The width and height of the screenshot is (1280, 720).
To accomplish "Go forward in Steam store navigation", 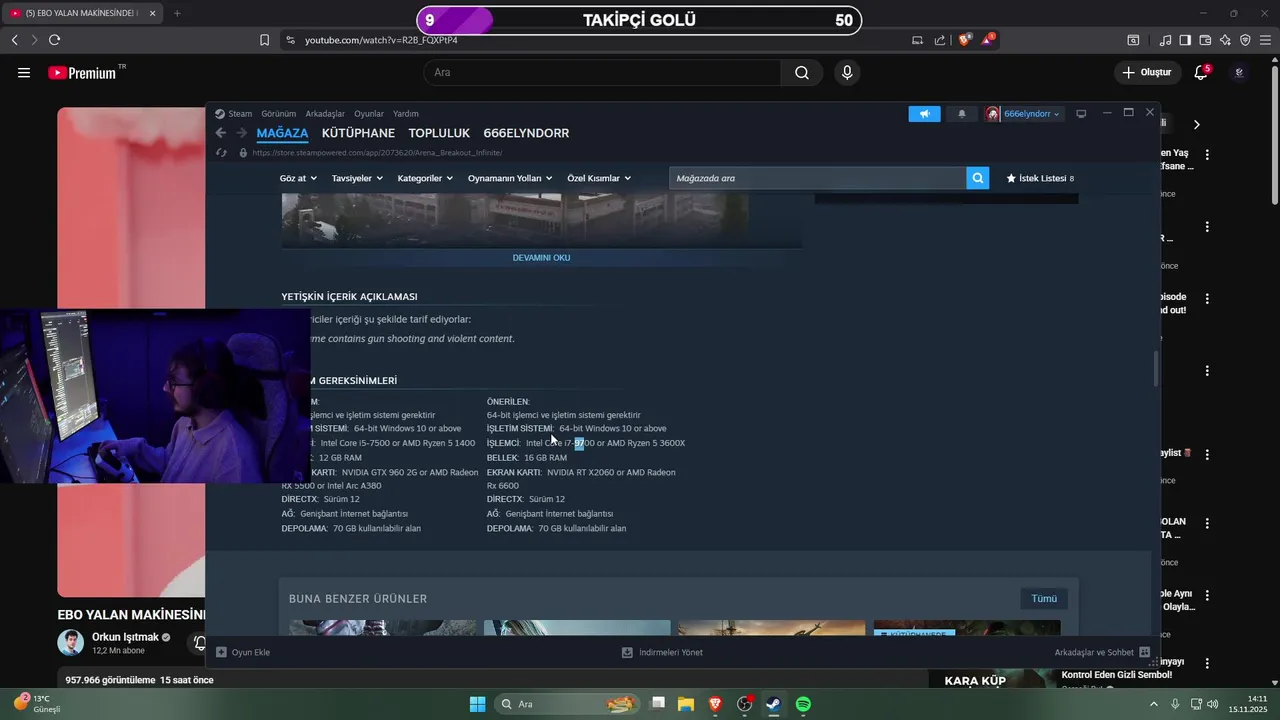I will 241,133.
